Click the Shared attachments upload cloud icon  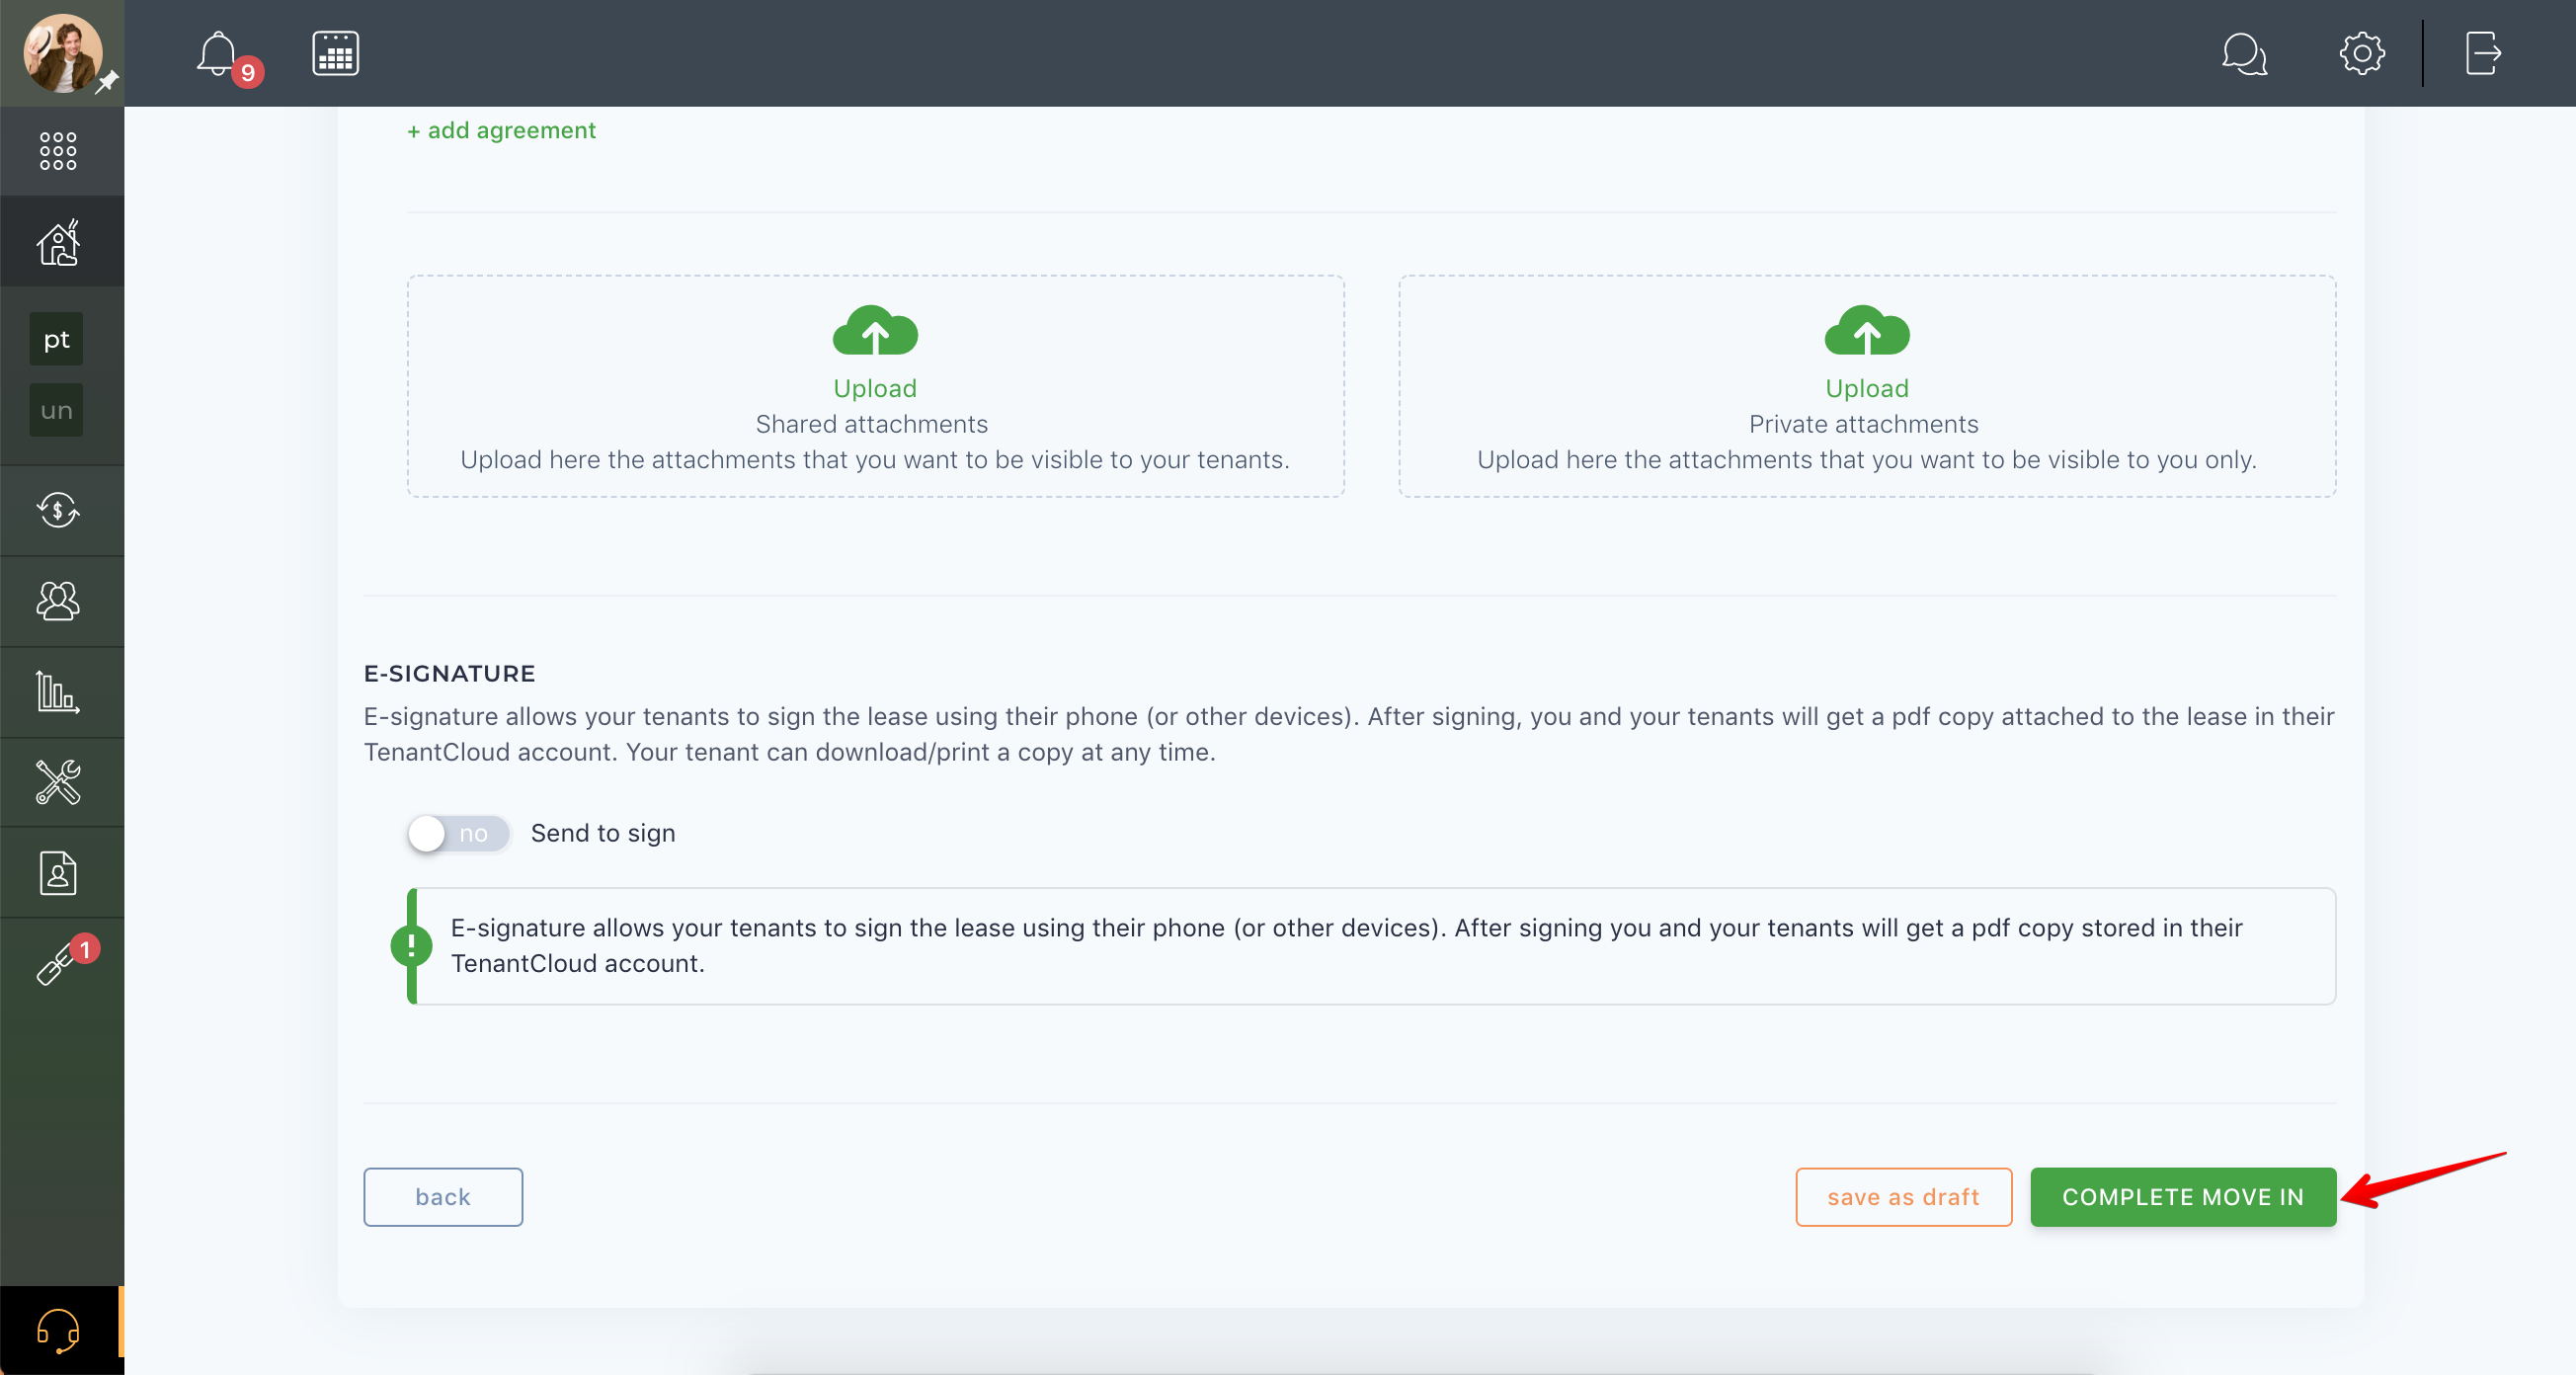click(x=875, y=330)
